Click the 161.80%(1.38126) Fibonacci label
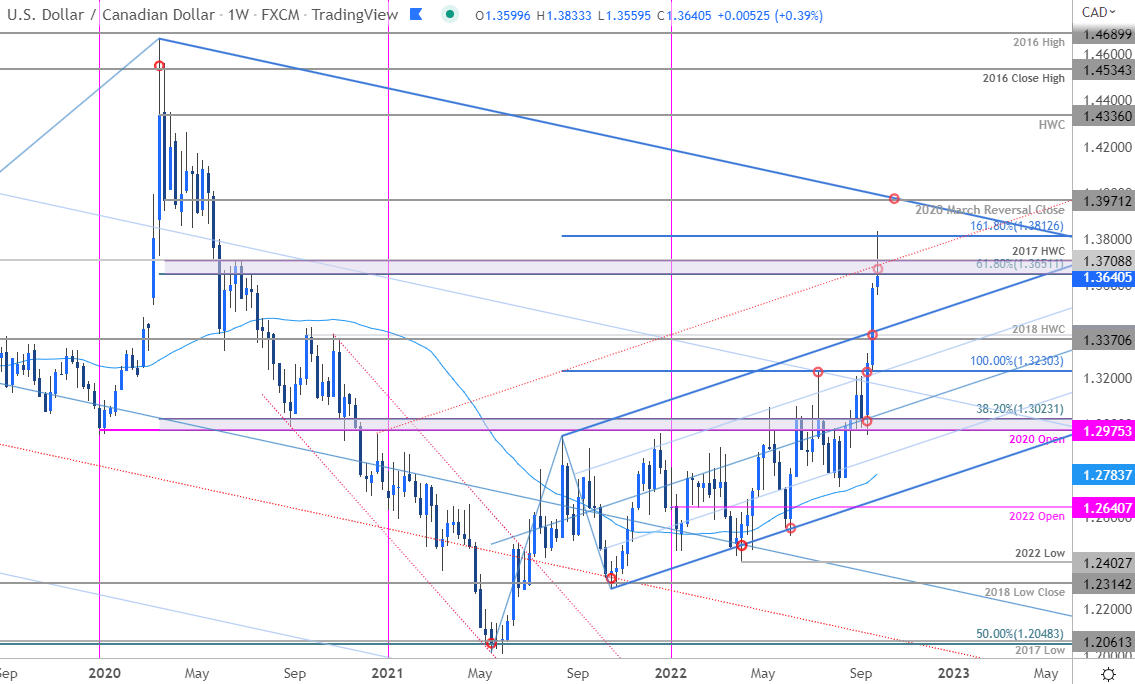The width and height of the screenshot is (1135, 684). 1017,226
